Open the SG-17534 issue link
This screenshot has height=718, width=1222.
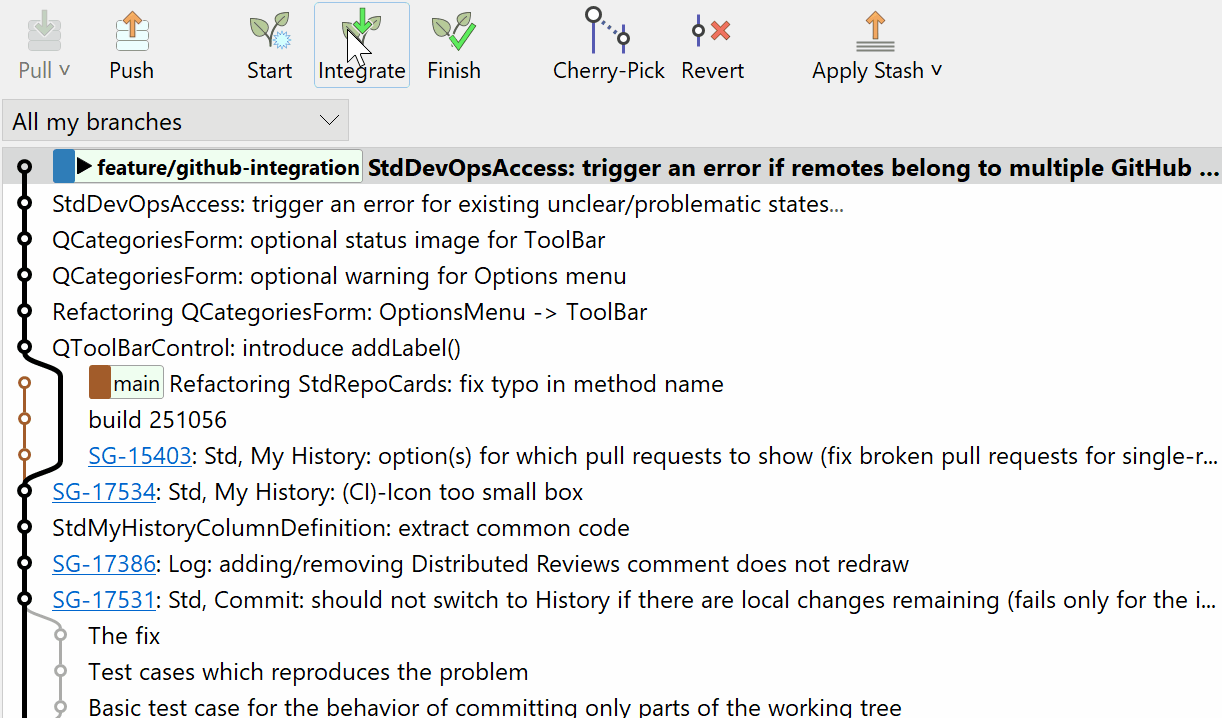coord(104,491)
